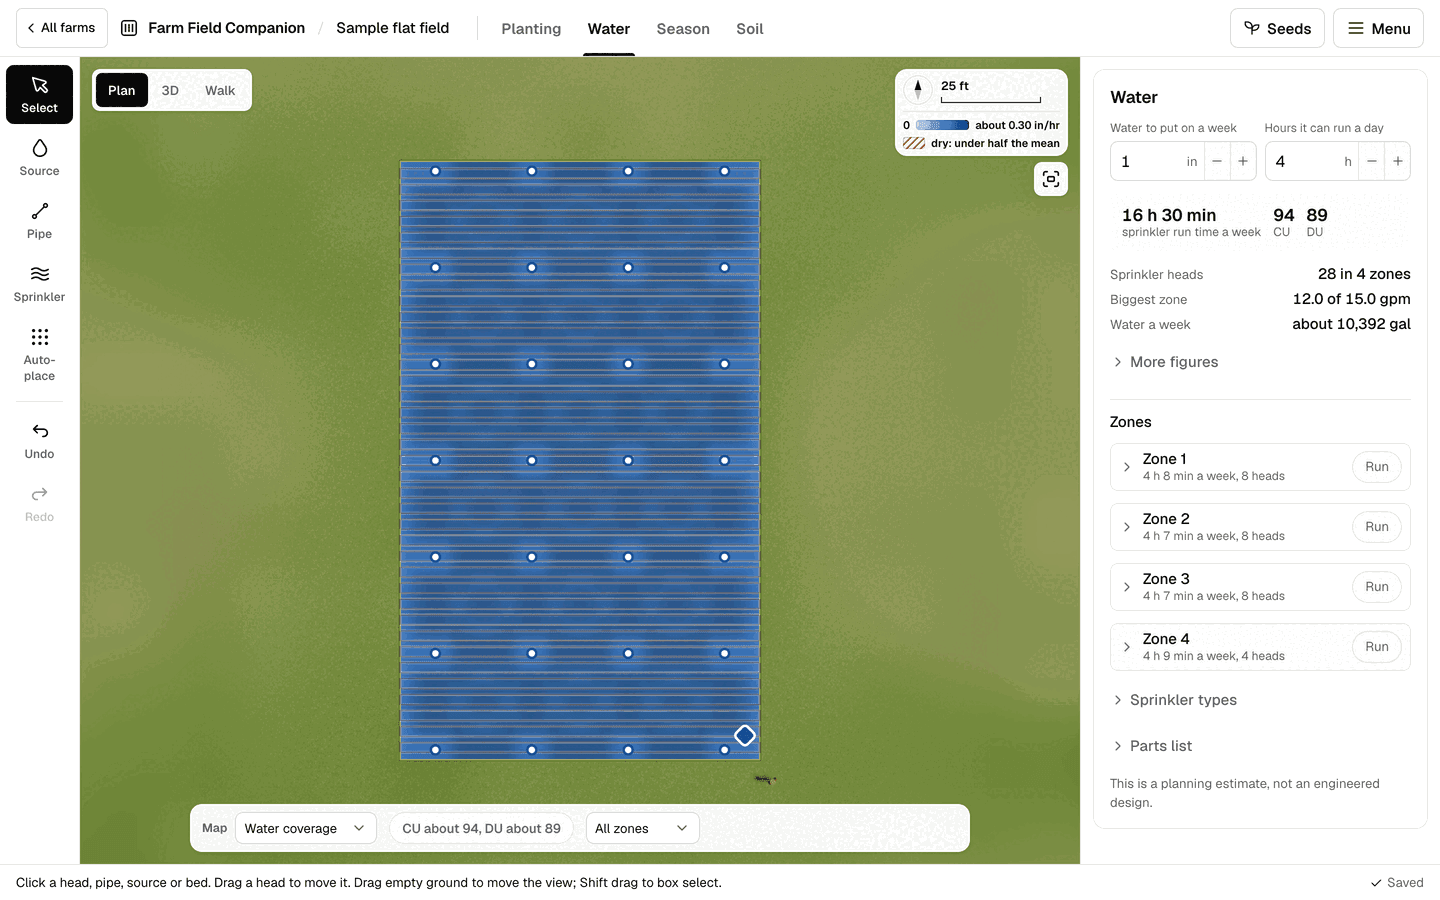Expand More figures
This screenshot has height=900, width=1440.
coord(1165,362)
